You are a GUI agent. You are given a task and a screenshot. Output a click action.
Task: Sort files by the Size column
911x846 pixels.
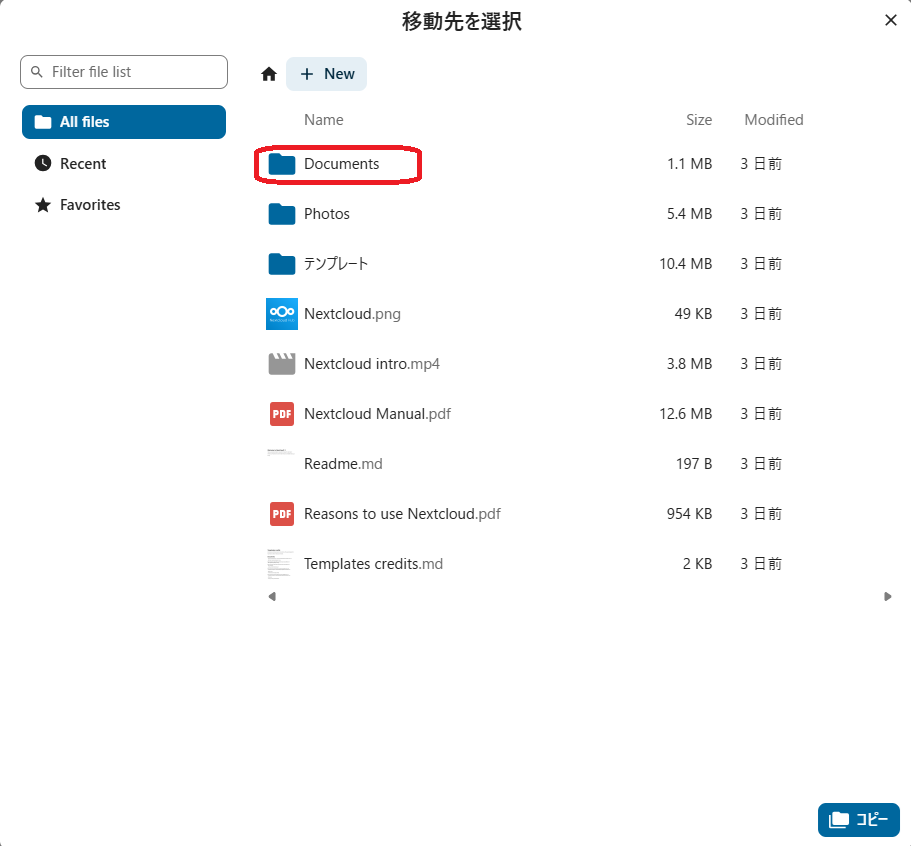[699, 120]
